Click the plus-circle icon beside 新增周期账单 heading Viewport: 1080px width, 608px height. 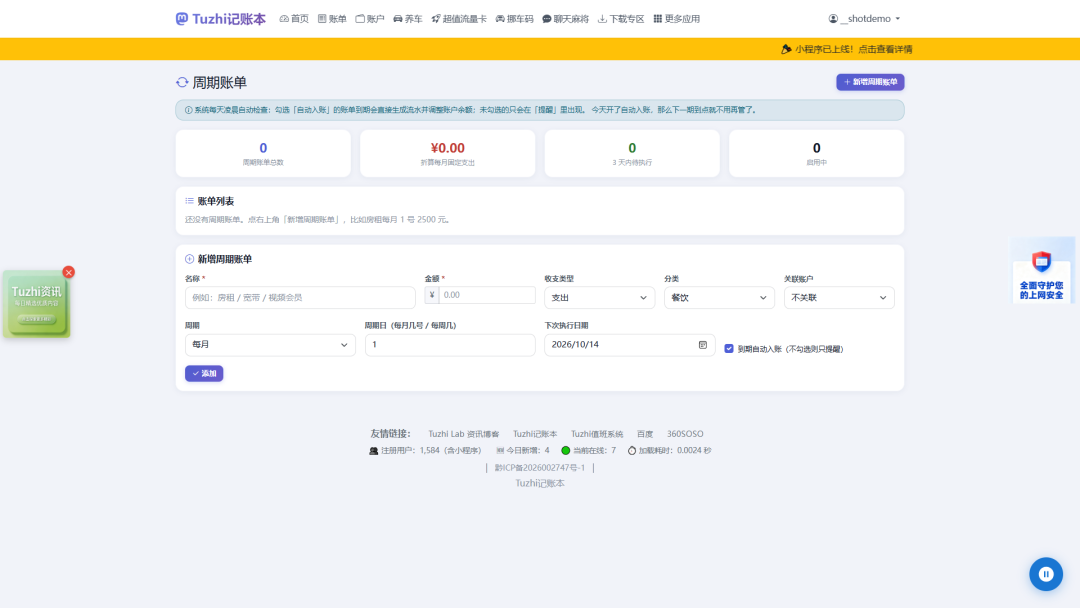(189, 259)
